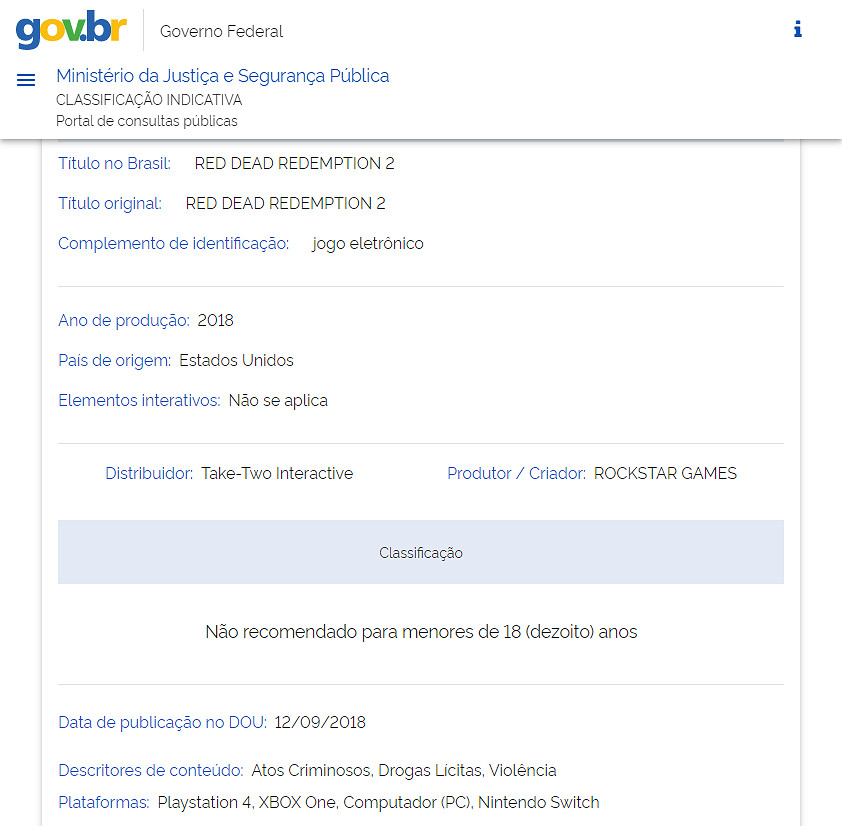Click the DOU publication date 12/09/2018

[320, 722]
